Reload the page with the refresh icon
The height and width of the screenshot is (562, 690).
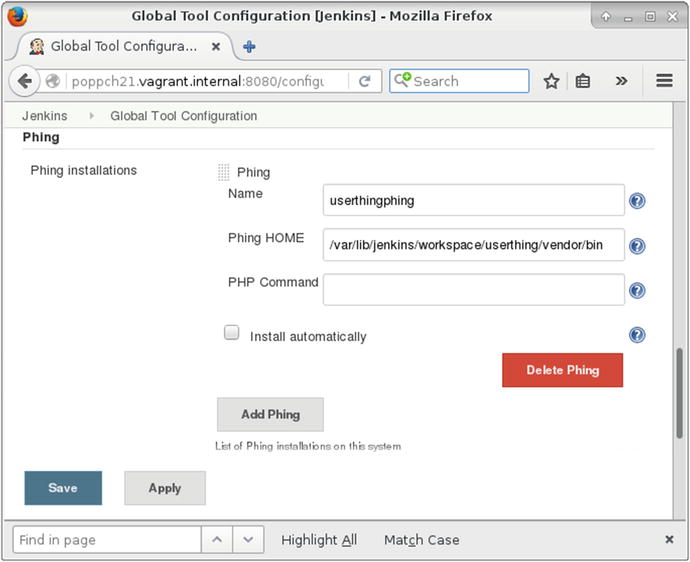click(365, 81)
